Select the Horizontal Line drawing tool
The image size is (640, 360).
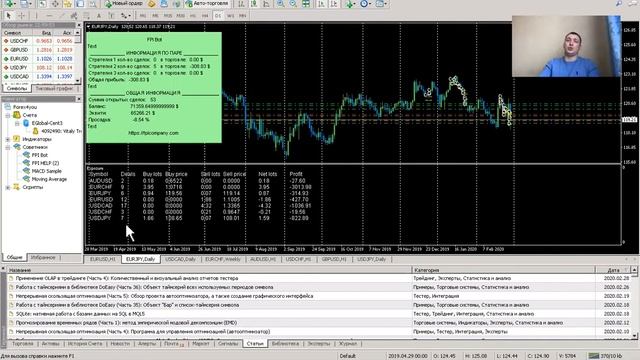(x=49, y=16)
